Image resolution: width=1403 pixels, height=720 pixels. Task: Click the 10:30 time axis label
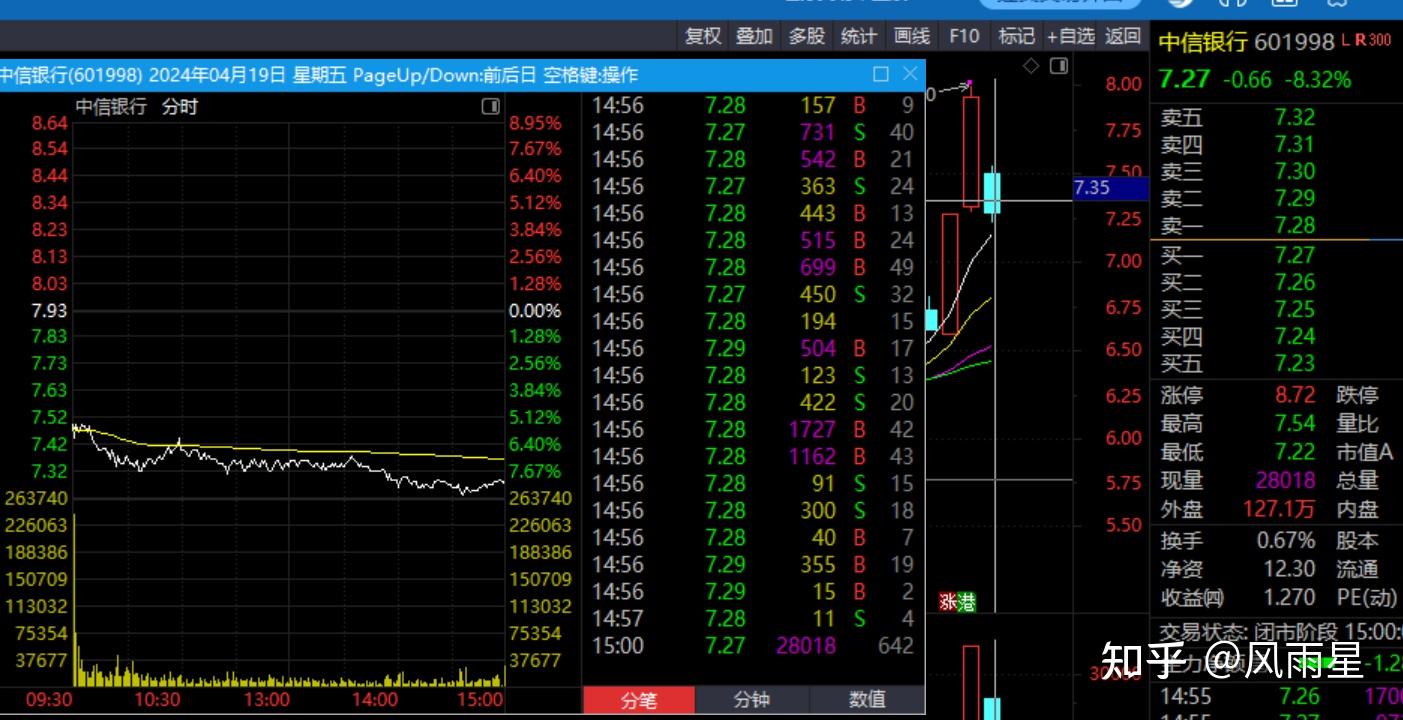(157, 700)
